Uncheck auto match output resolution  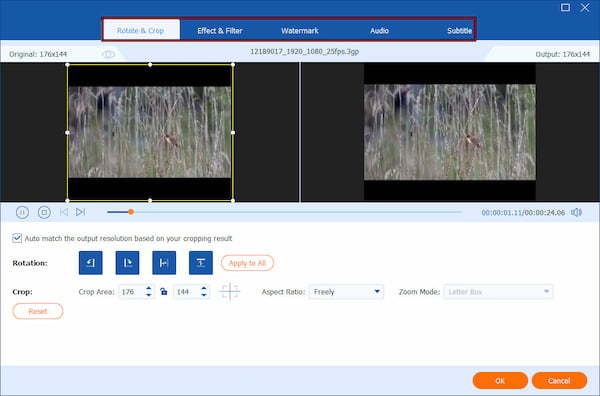pyautogui.click(x=17, y=238)
